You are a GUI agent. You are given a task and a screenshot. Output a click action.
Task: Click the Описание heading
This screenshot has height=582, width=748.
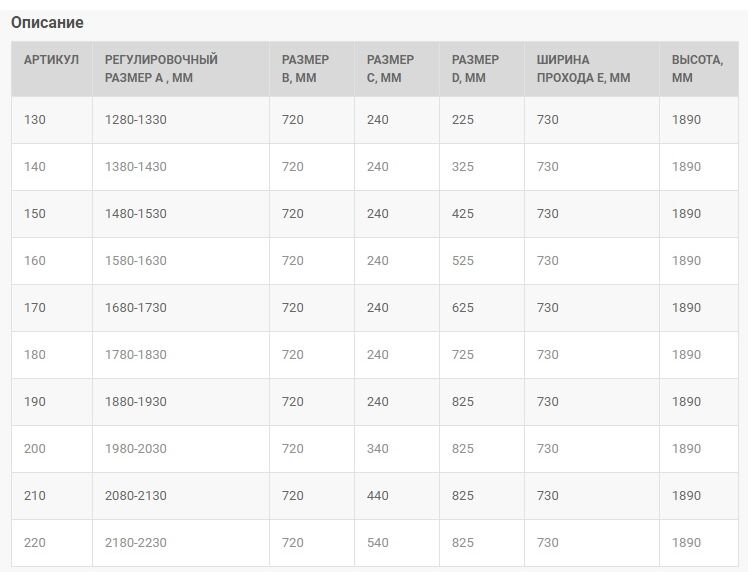click(47, 22)
